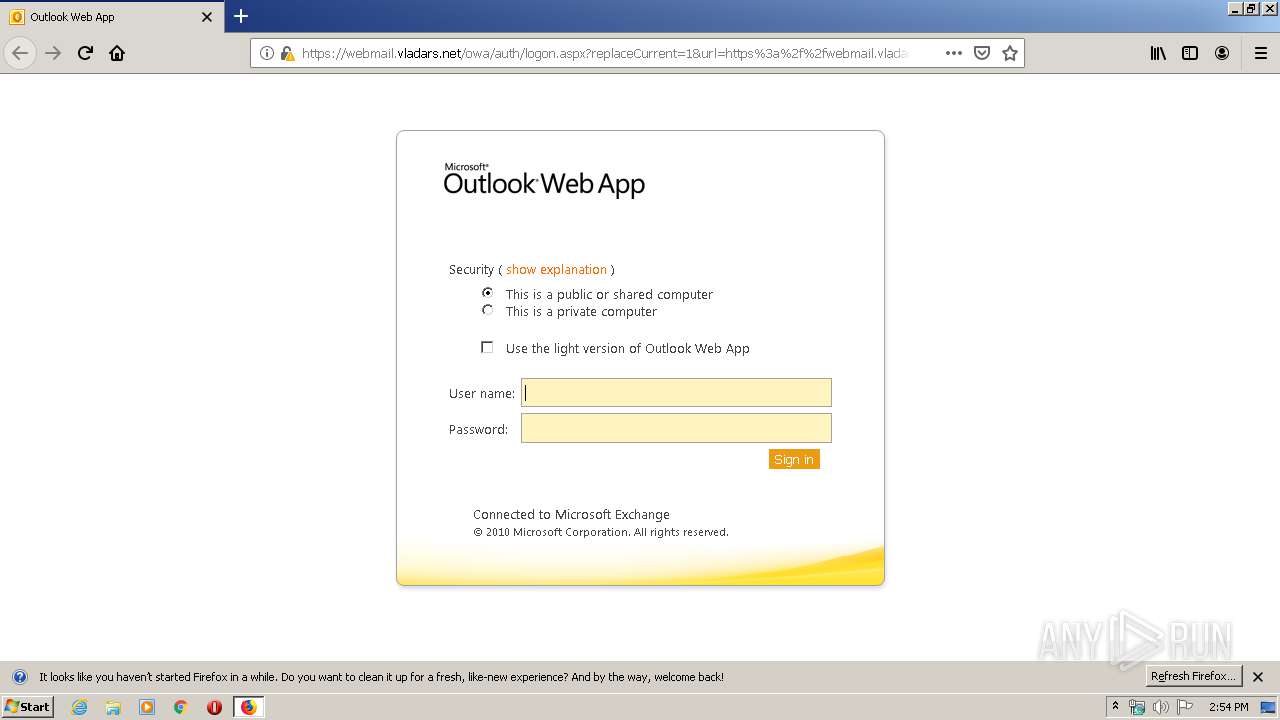
Task: Focus the User name field
Action: (676, 392)
